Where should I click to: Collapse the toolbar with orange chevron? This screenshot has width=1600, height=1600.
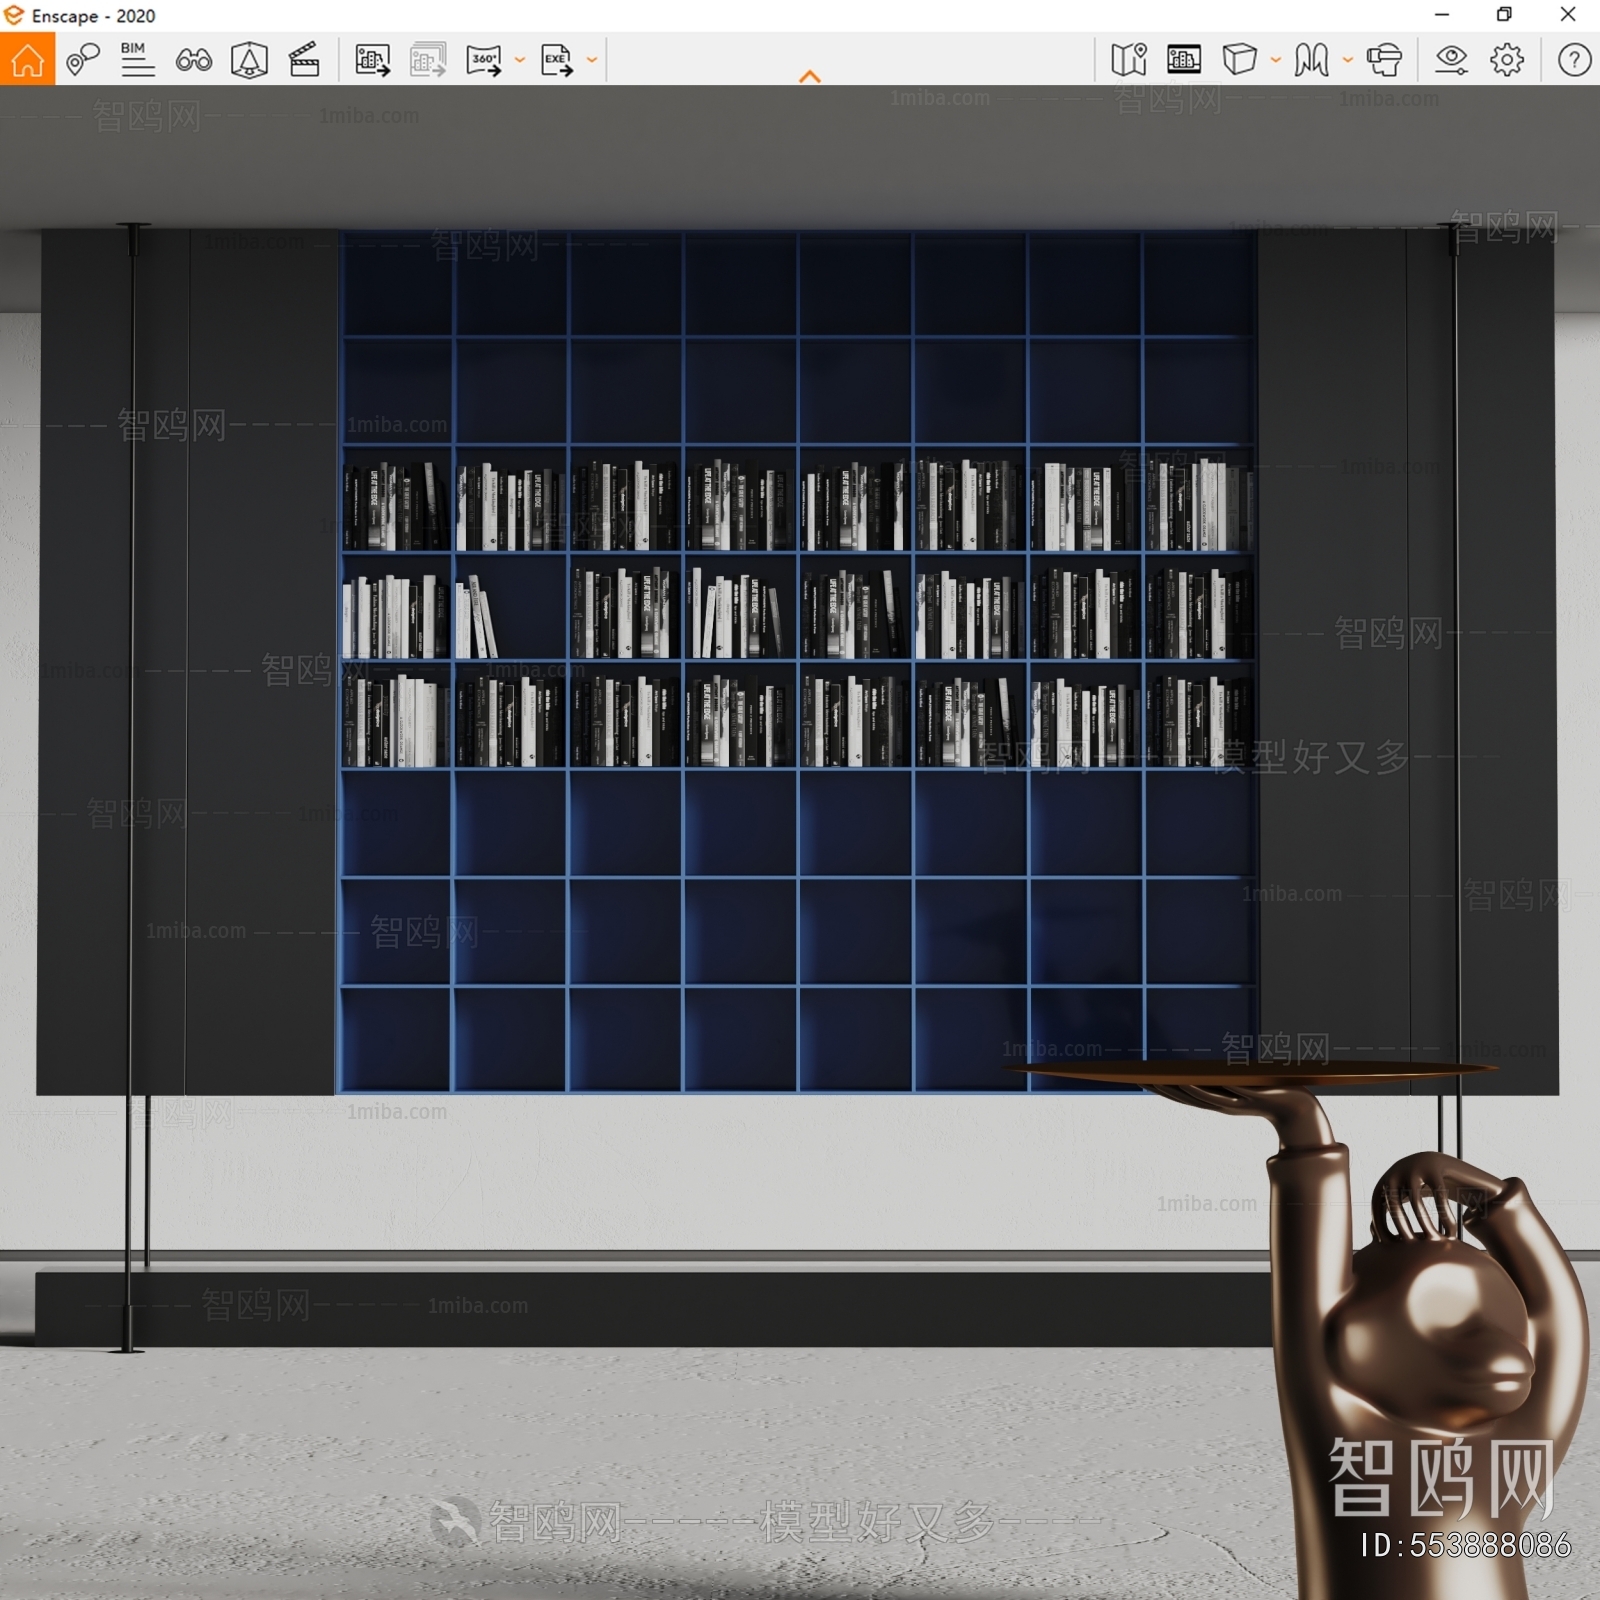810,76
